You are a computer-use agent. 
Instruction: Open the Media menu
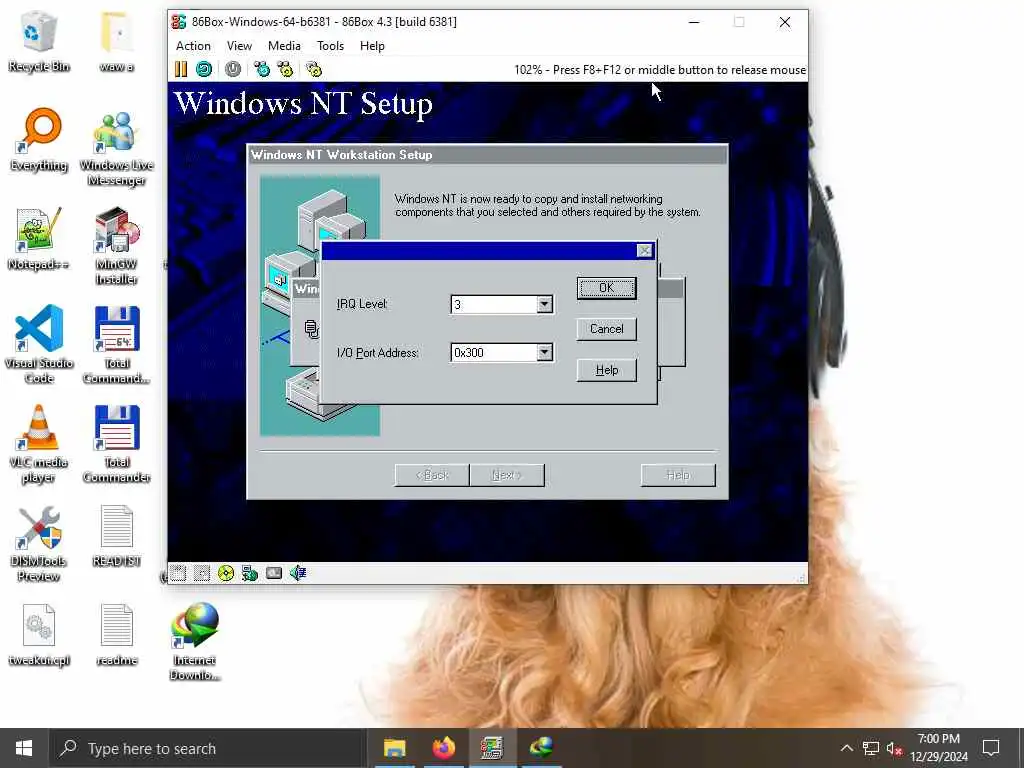click(284, 46)
